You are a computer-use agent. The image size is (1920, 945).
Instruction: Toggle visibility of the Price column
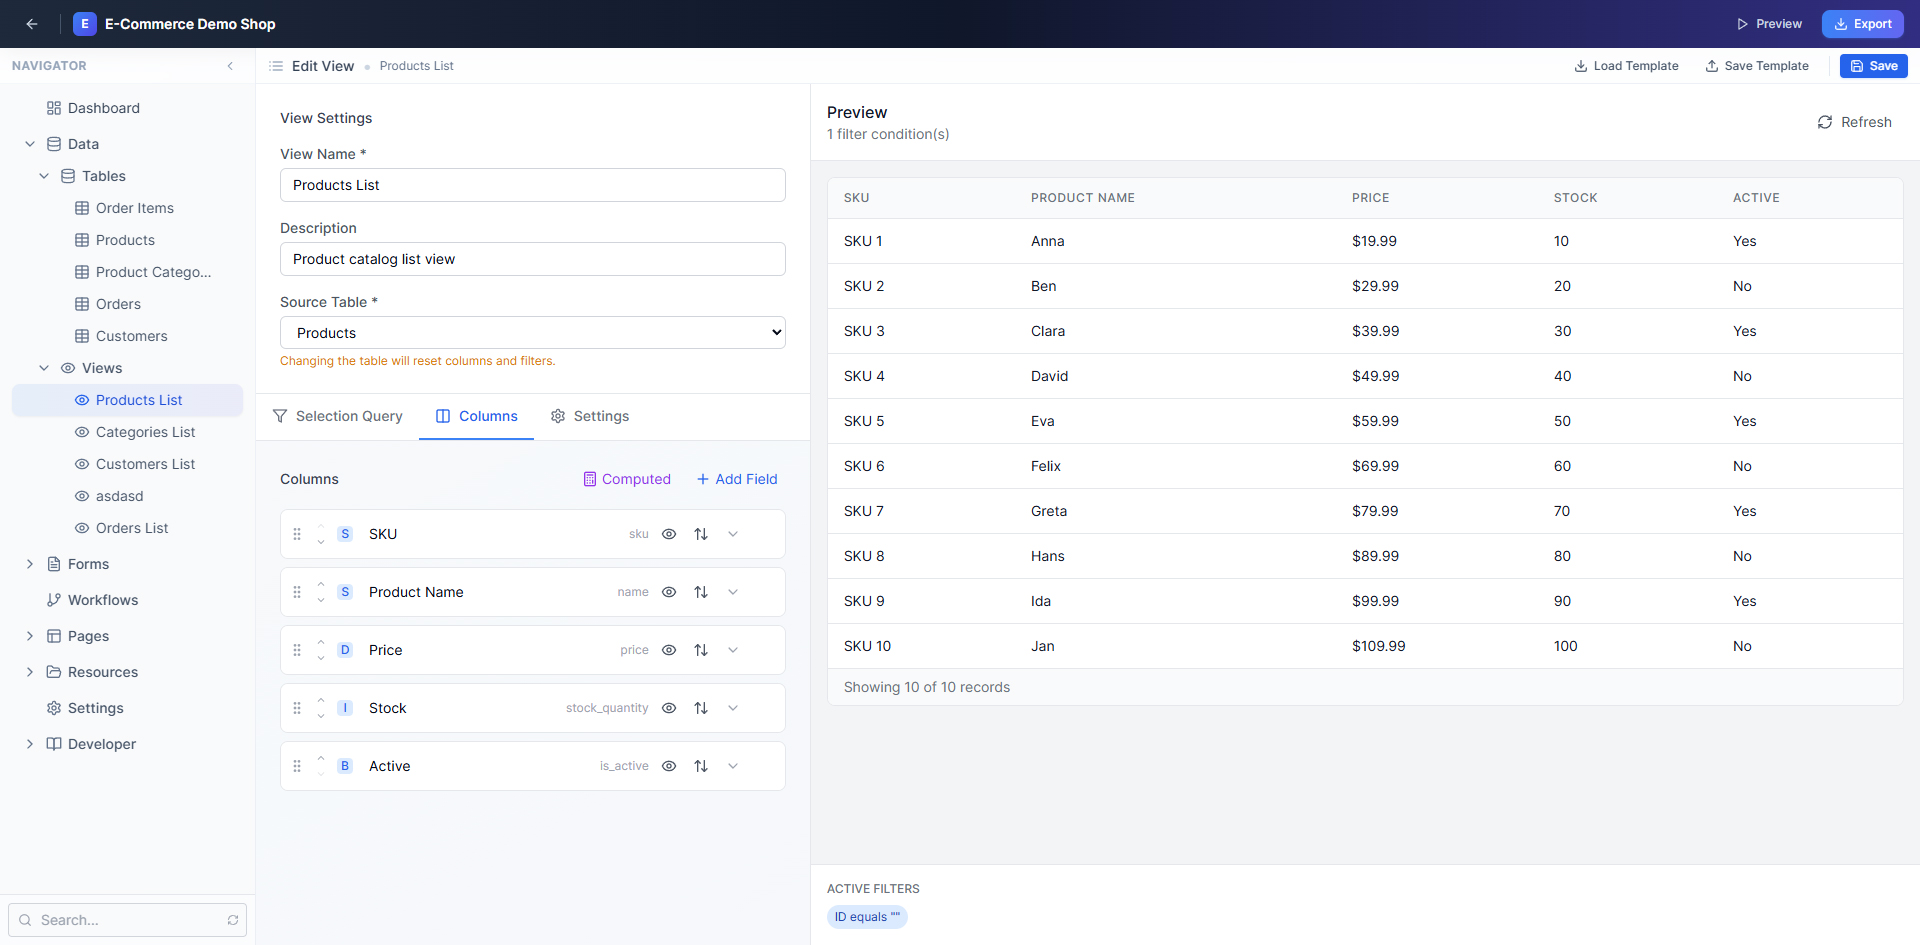pos(669,650)
